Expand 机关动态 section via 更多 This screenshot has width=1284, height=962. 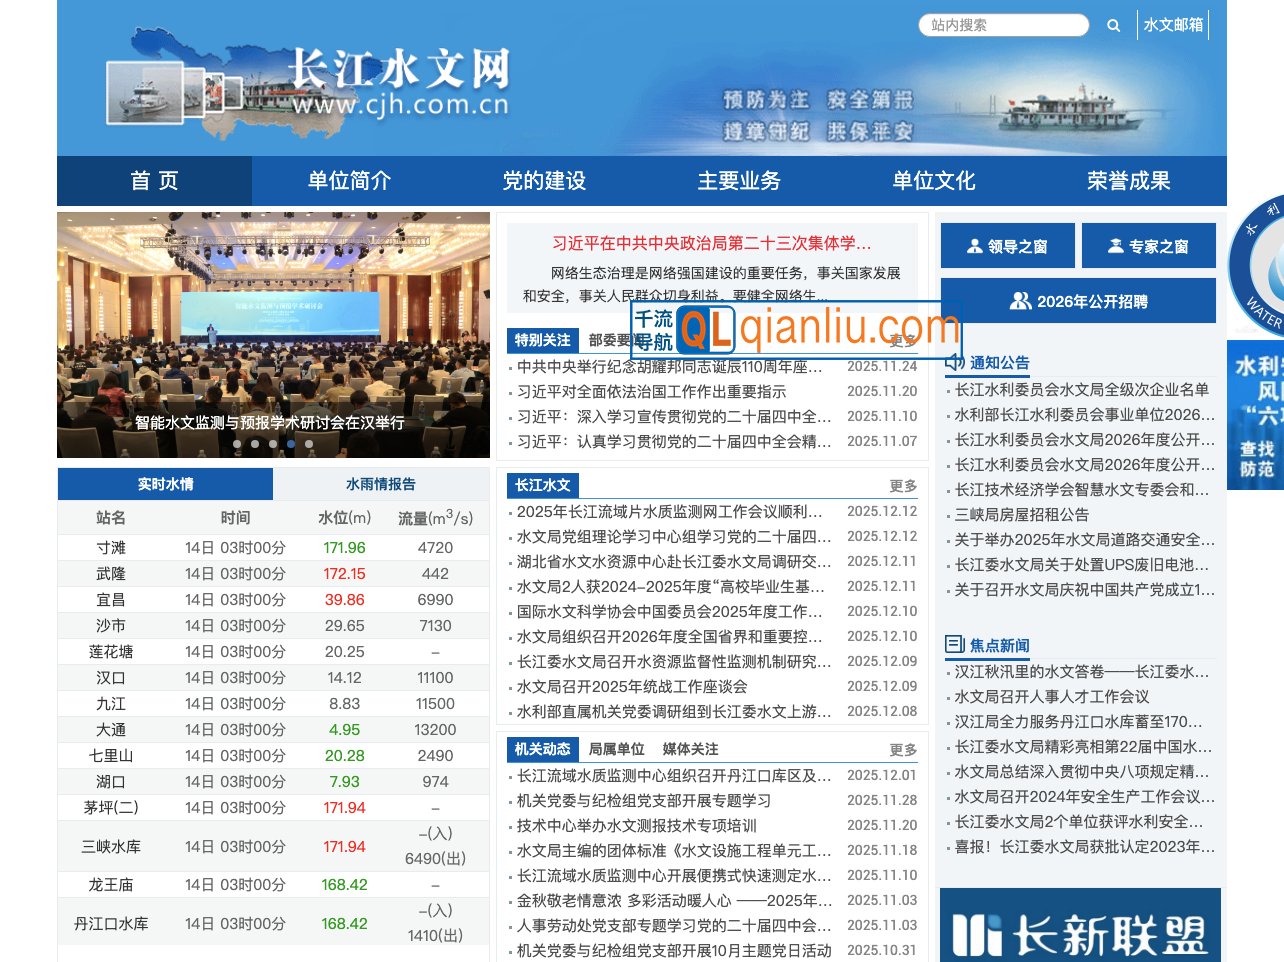coord(903,750)
